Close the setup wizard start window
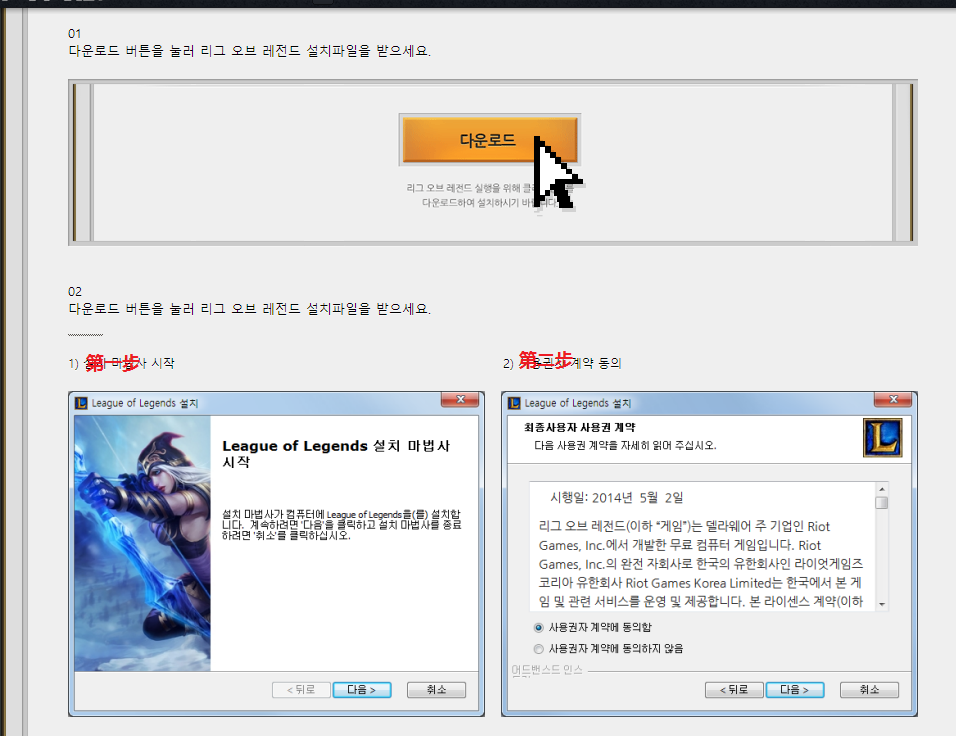 [459, 401]
